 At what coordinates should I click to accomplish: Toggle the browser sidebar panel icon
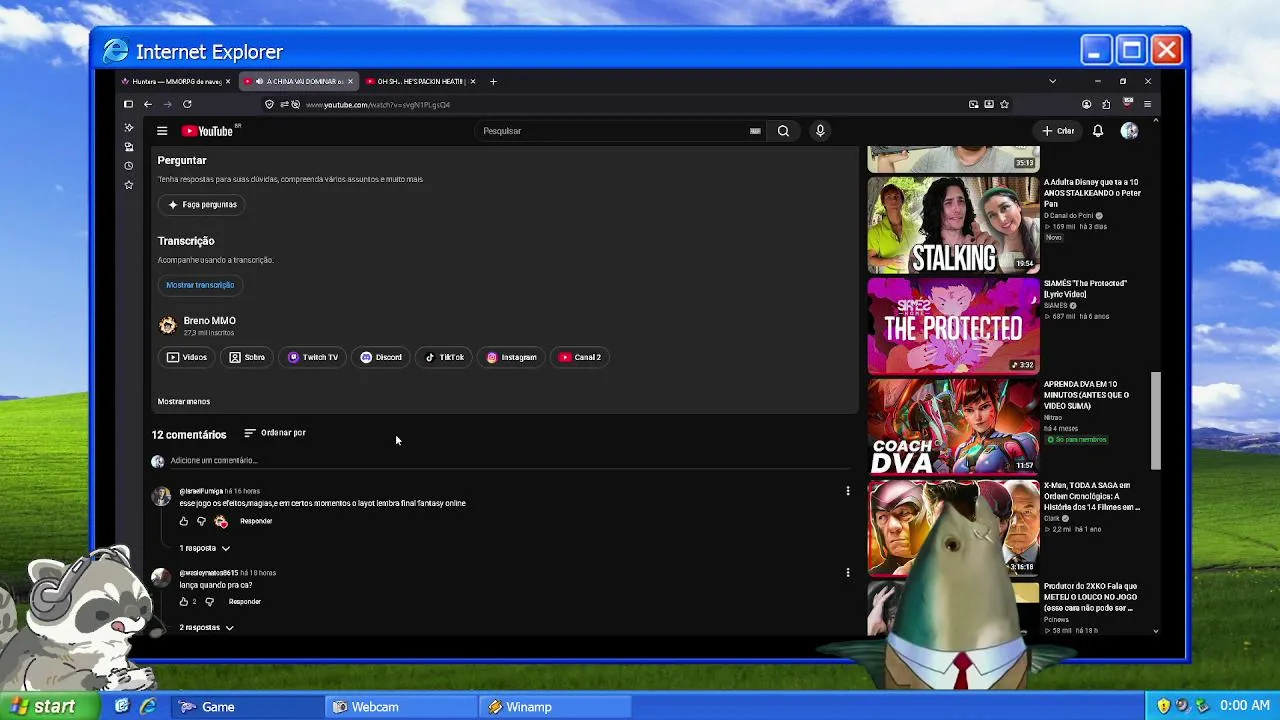coord(128,104)
